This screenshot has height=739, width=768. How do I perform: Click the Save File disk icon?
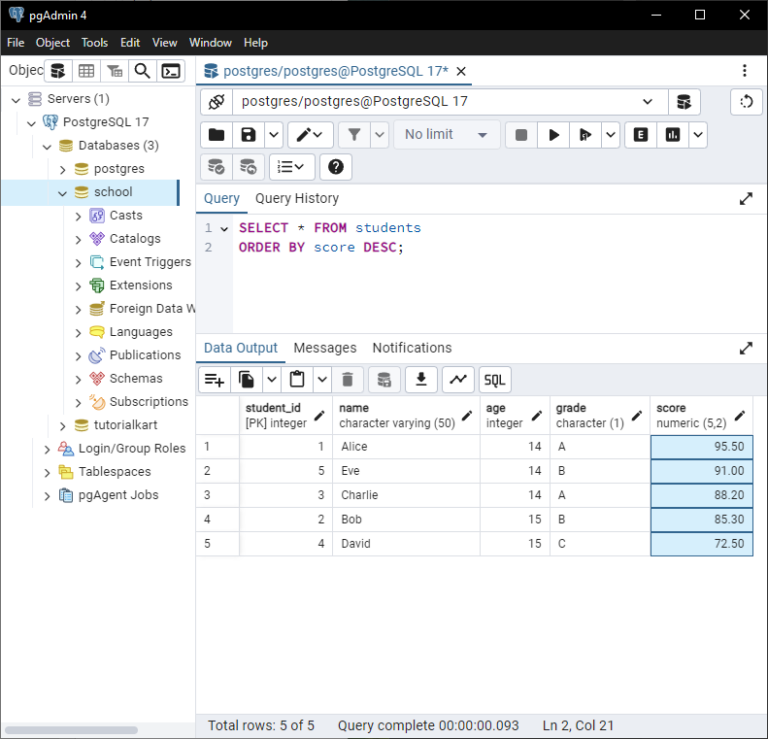tap(248, 135)
